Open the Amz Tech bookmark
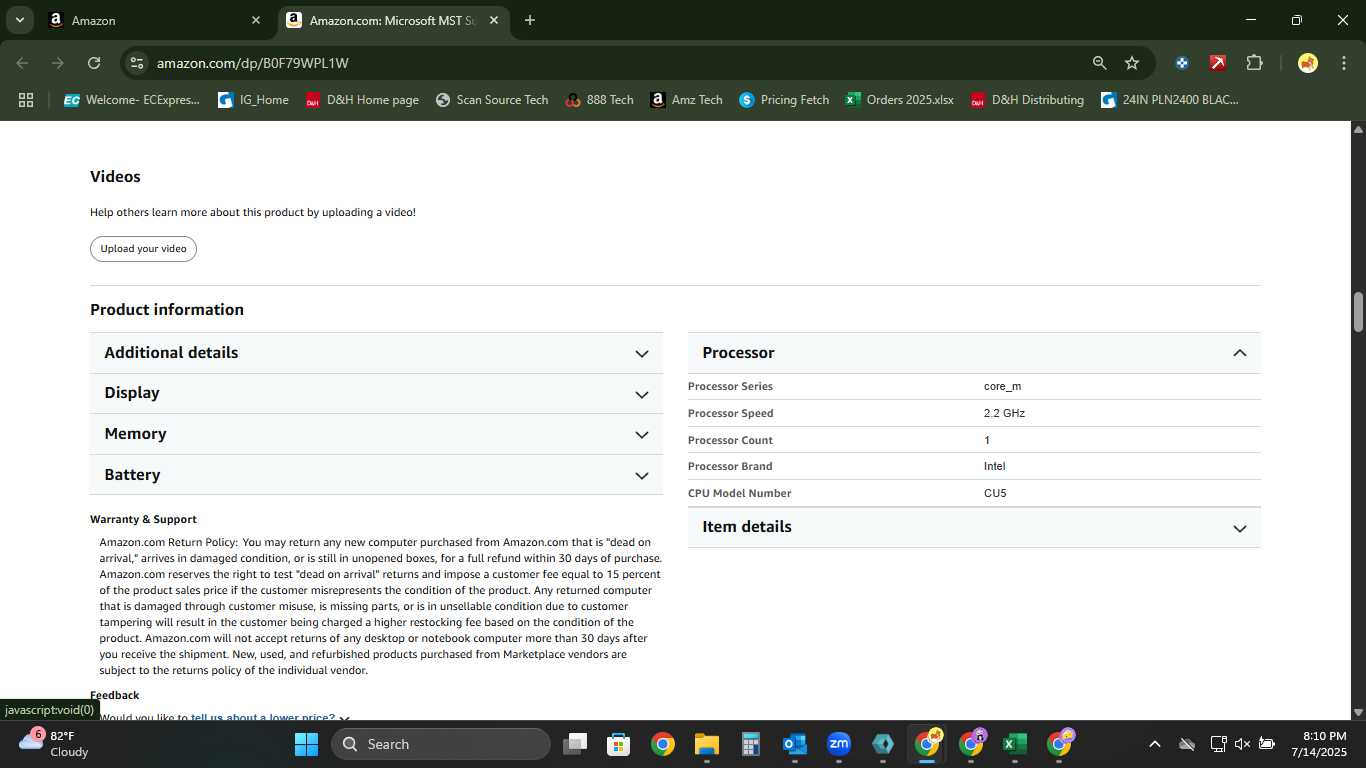 [686, 100]
